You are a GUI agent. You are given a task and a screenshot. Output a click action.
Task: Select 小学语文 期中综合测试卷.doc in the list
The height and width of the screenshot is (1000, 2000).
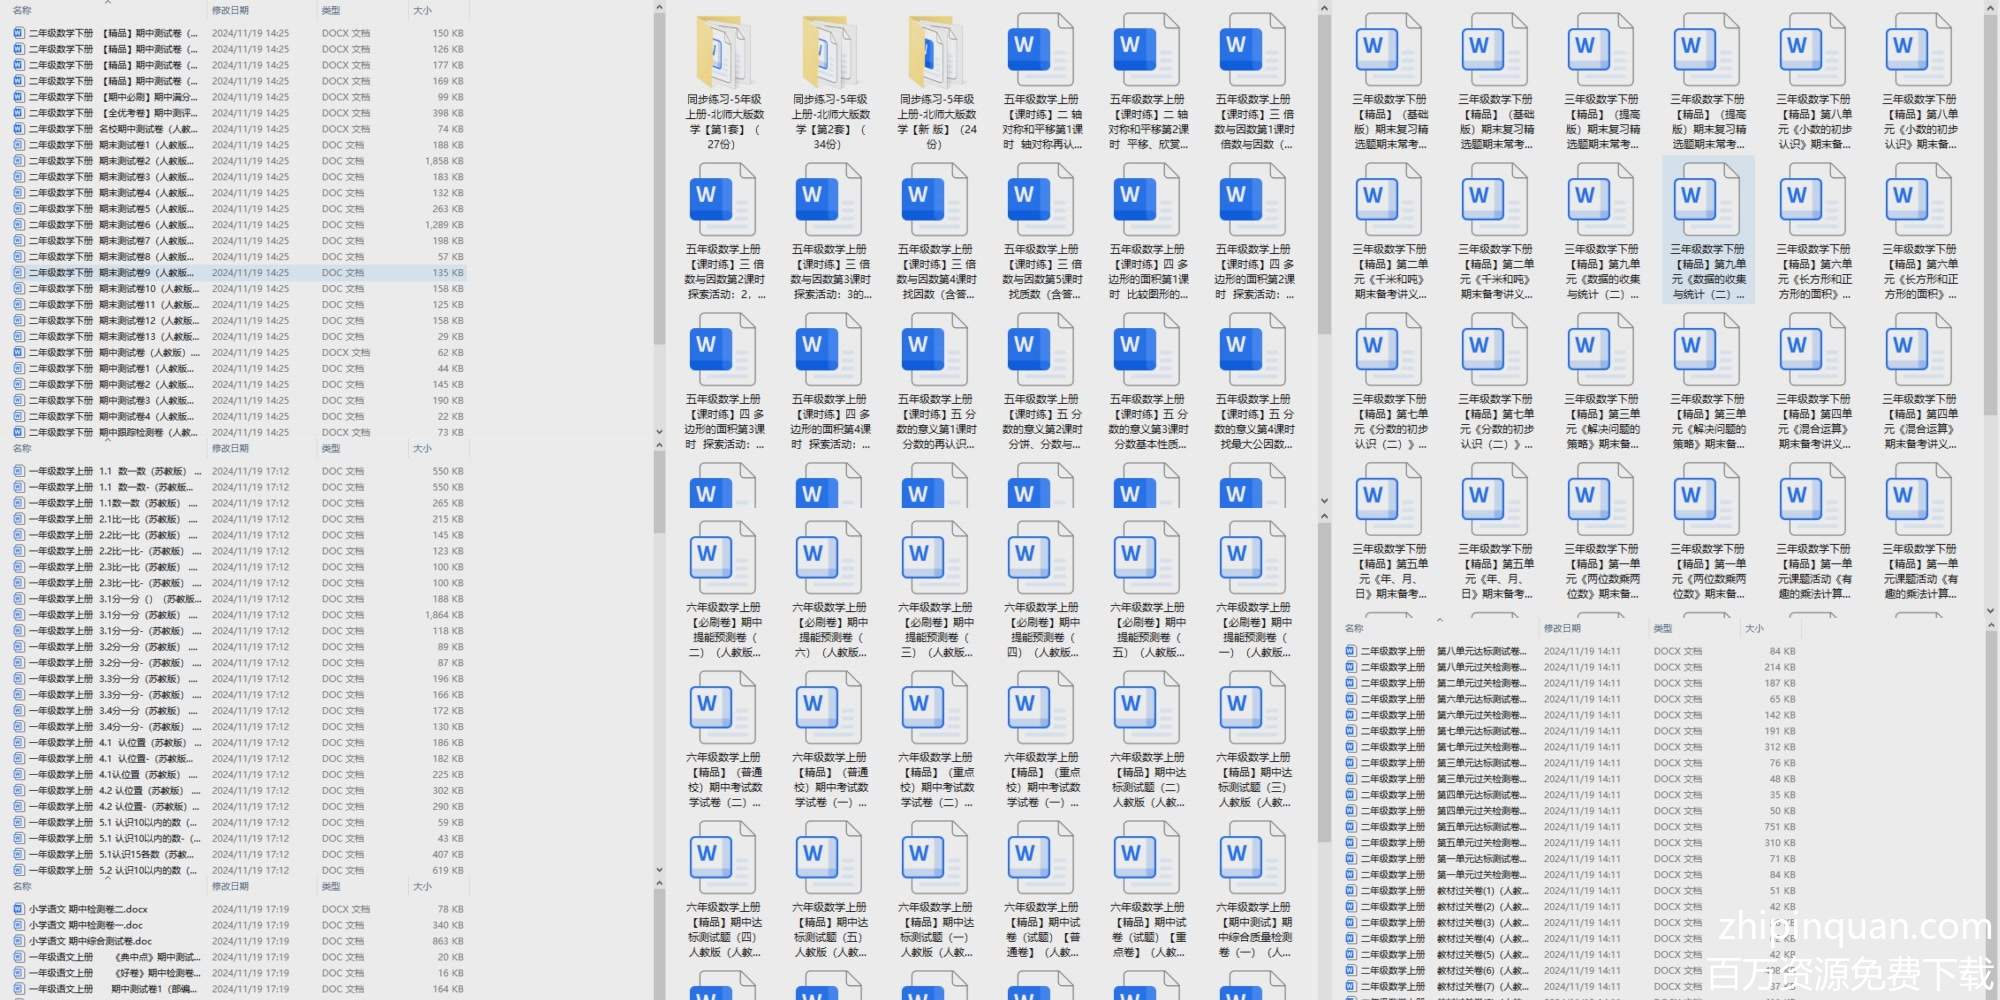pyautogui.click(x=90, y=941)
